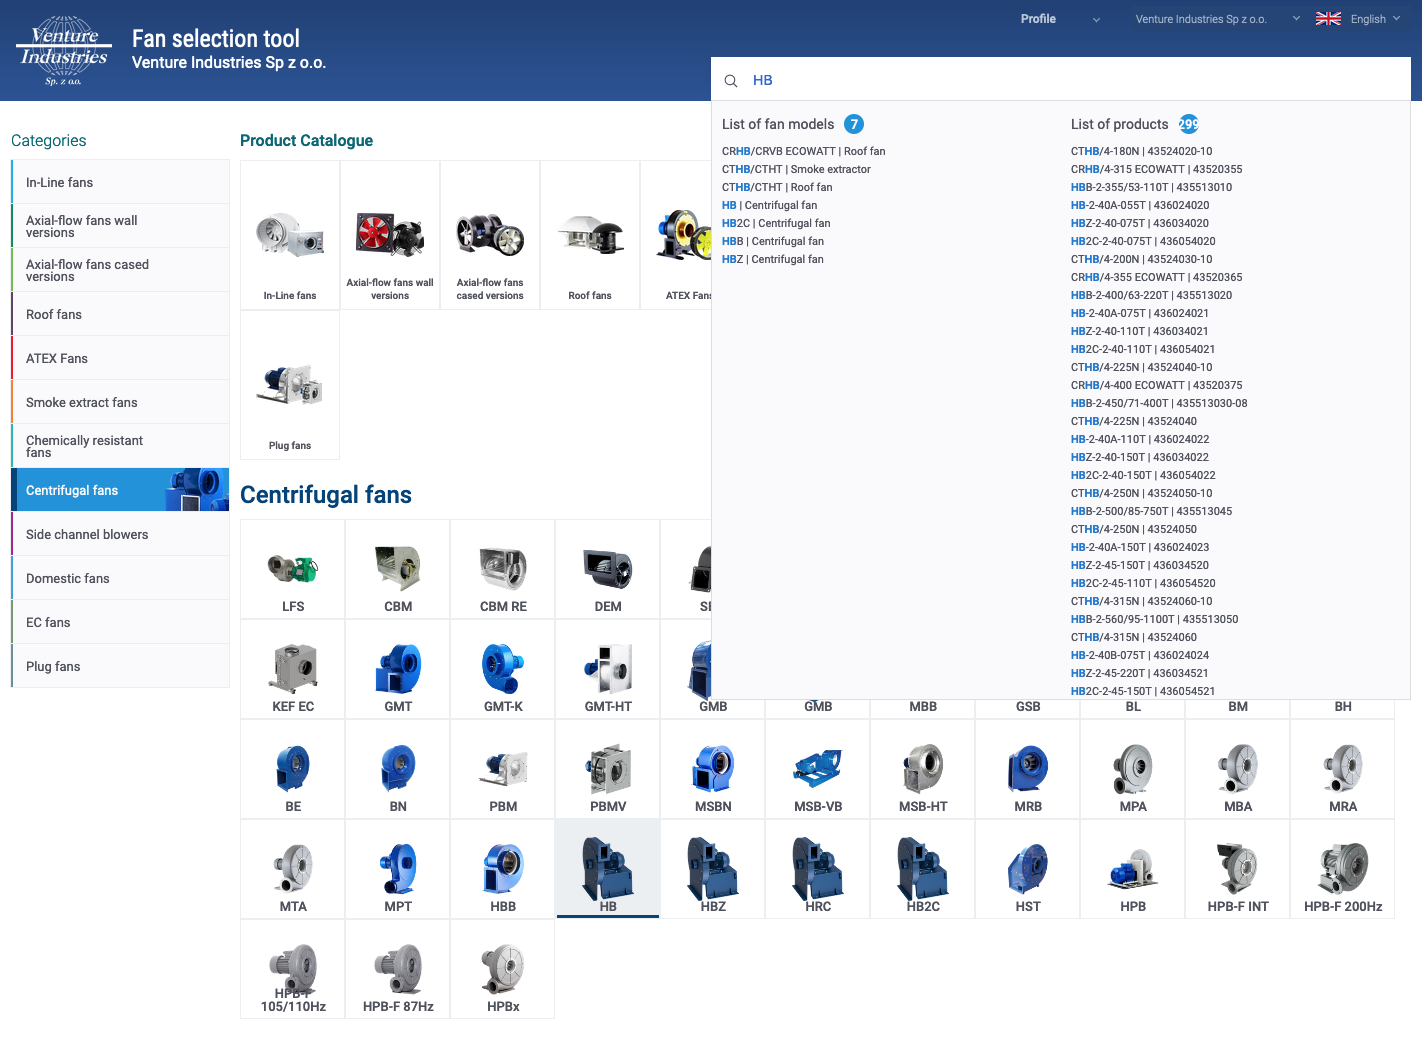Open the HB2C fan model tile
This screenshot has height=1043, width=1422.
tap(923, 869)
